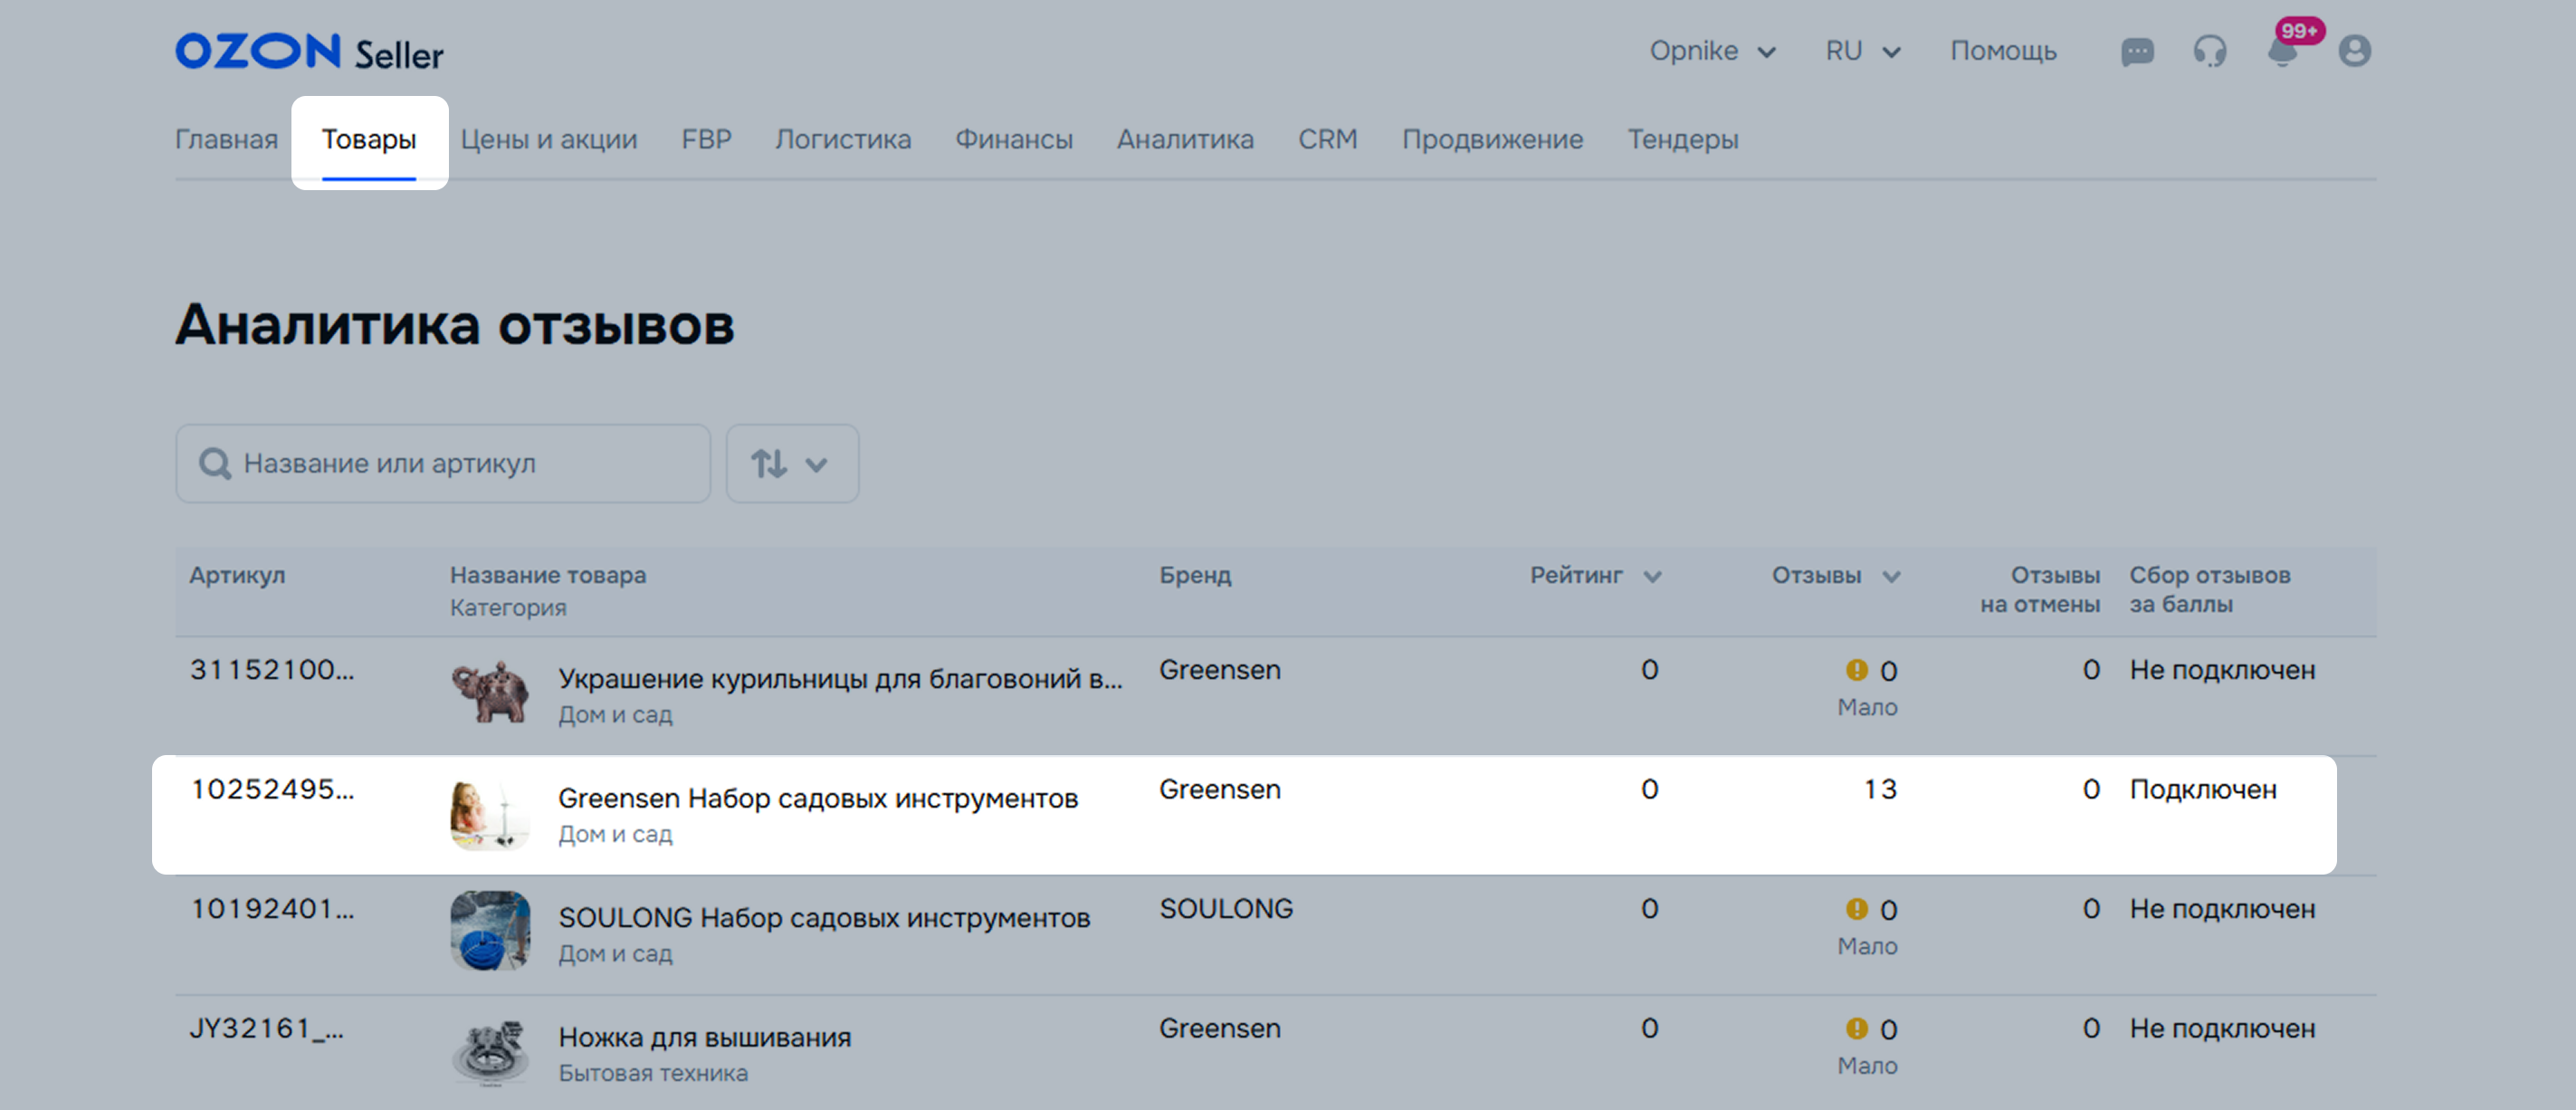
Task: Sort by the Рейтинг column
Action: tap(1595, 576)
